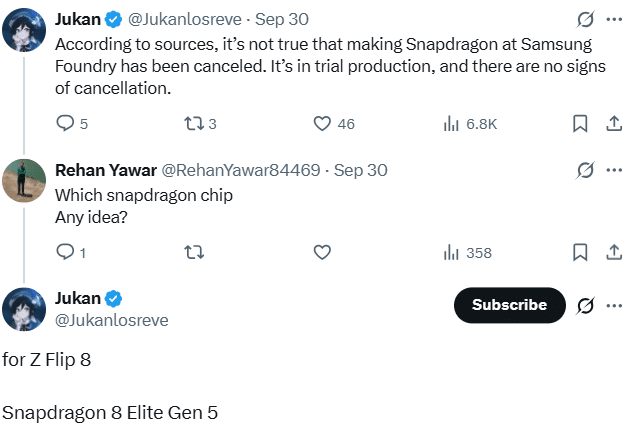Image resolution: width=635 pixels, height=432 pixels.
Task: Subscribe to Jukan
Action: pos(509,305)
